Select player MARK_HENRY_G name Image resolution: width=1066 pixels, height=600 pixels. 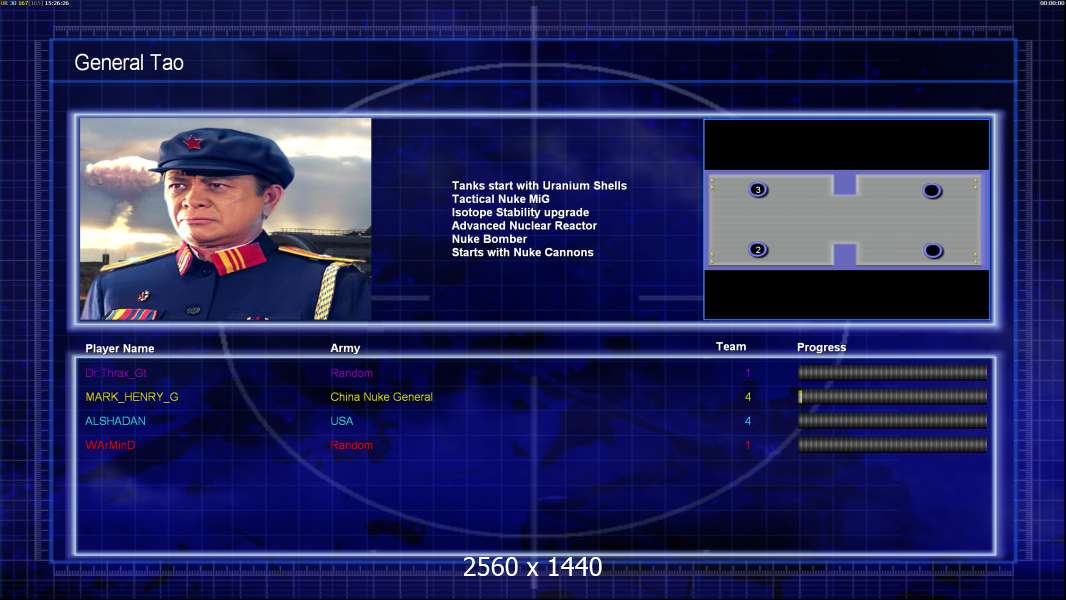point(132,397)
